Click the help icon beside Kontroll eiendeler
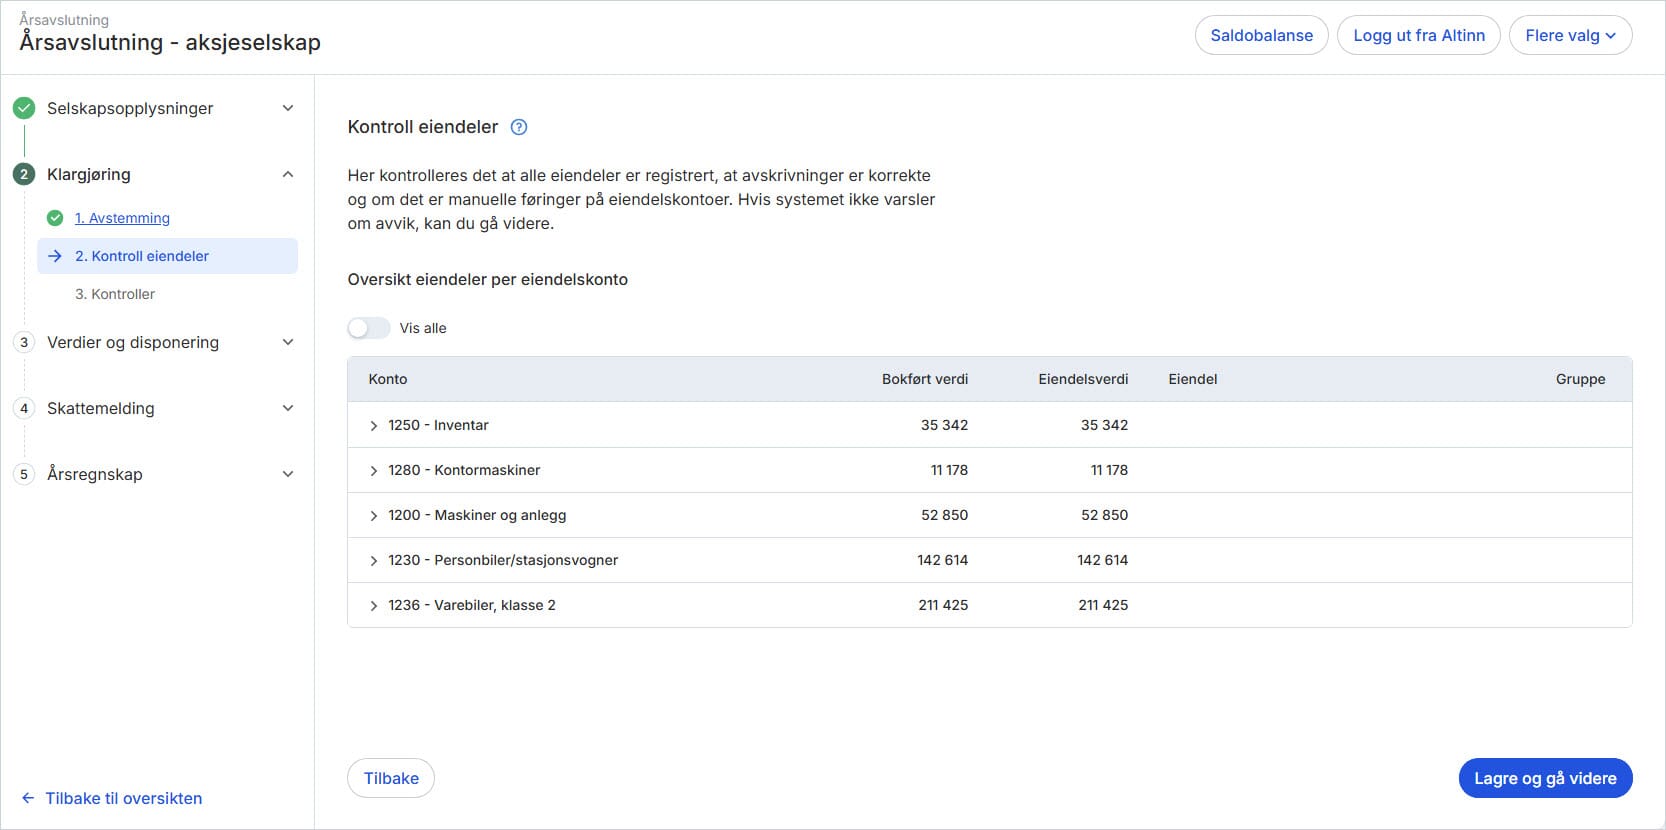 tap(519, 127)
